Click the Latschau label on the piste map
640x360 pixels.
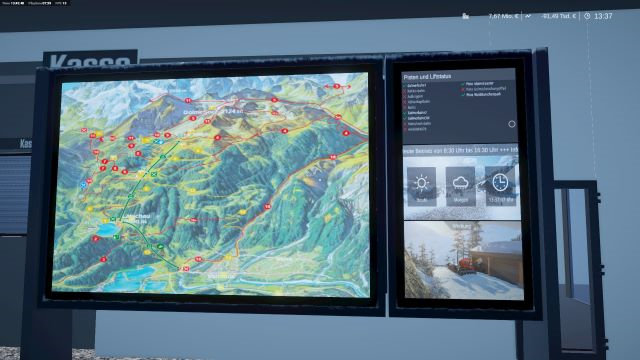tap(138, 216)
